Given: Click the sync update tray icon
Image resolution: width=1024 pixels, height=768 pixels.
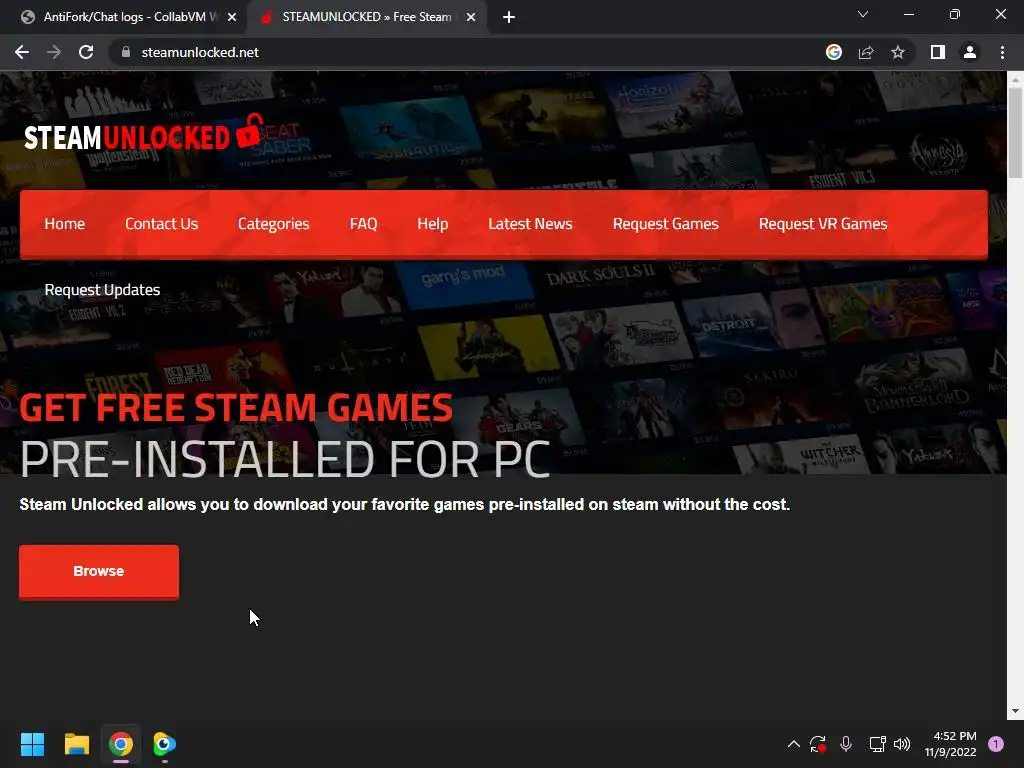Looking at the screenshot, I should [818, 744].
